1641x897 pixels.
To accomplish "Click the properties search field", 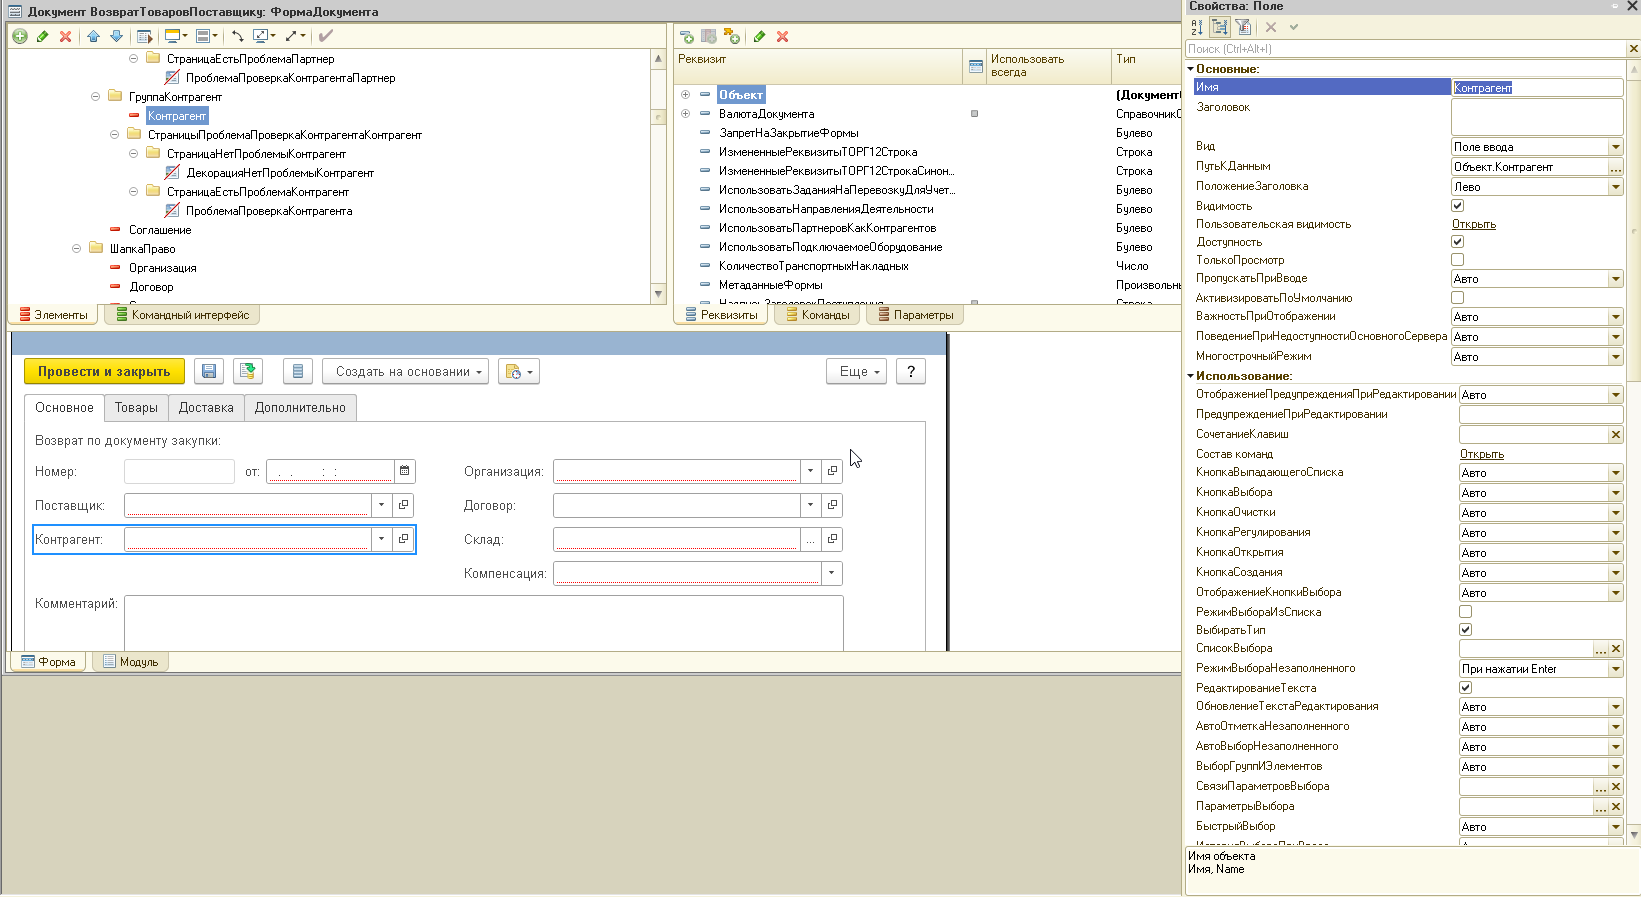I will [1405, 49].
